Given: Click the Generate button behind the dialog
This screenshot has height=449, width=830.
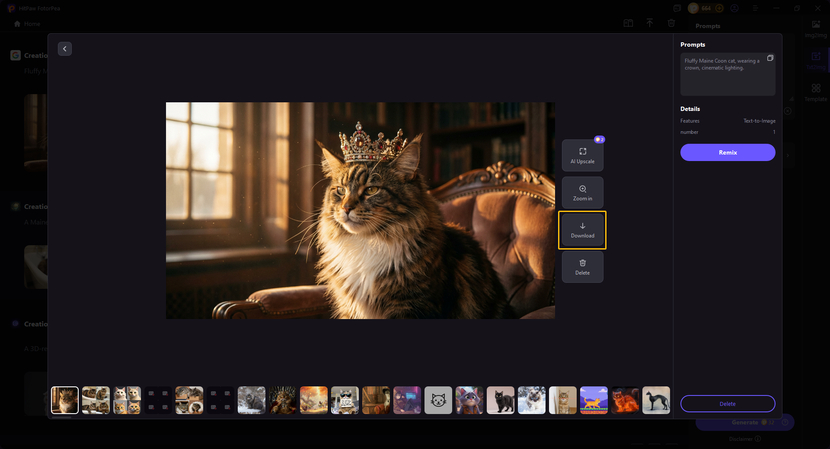Looking at the screenshot, I should [745, 422].
